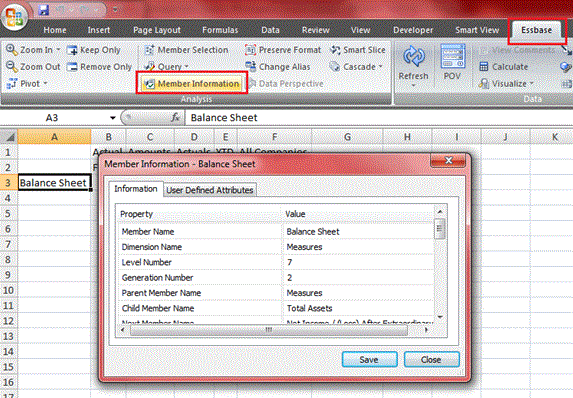Click Preserve Format icon
Image resolution: width=573 pixels, height=398 pixels.
[250, 50]
